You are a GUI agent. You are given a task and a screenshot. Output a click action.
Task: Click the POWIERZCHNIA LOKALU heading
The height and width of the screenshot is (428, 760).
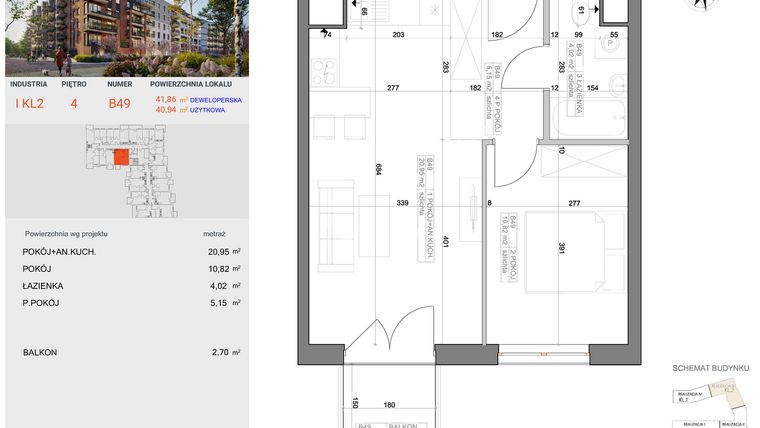(191, 84)
